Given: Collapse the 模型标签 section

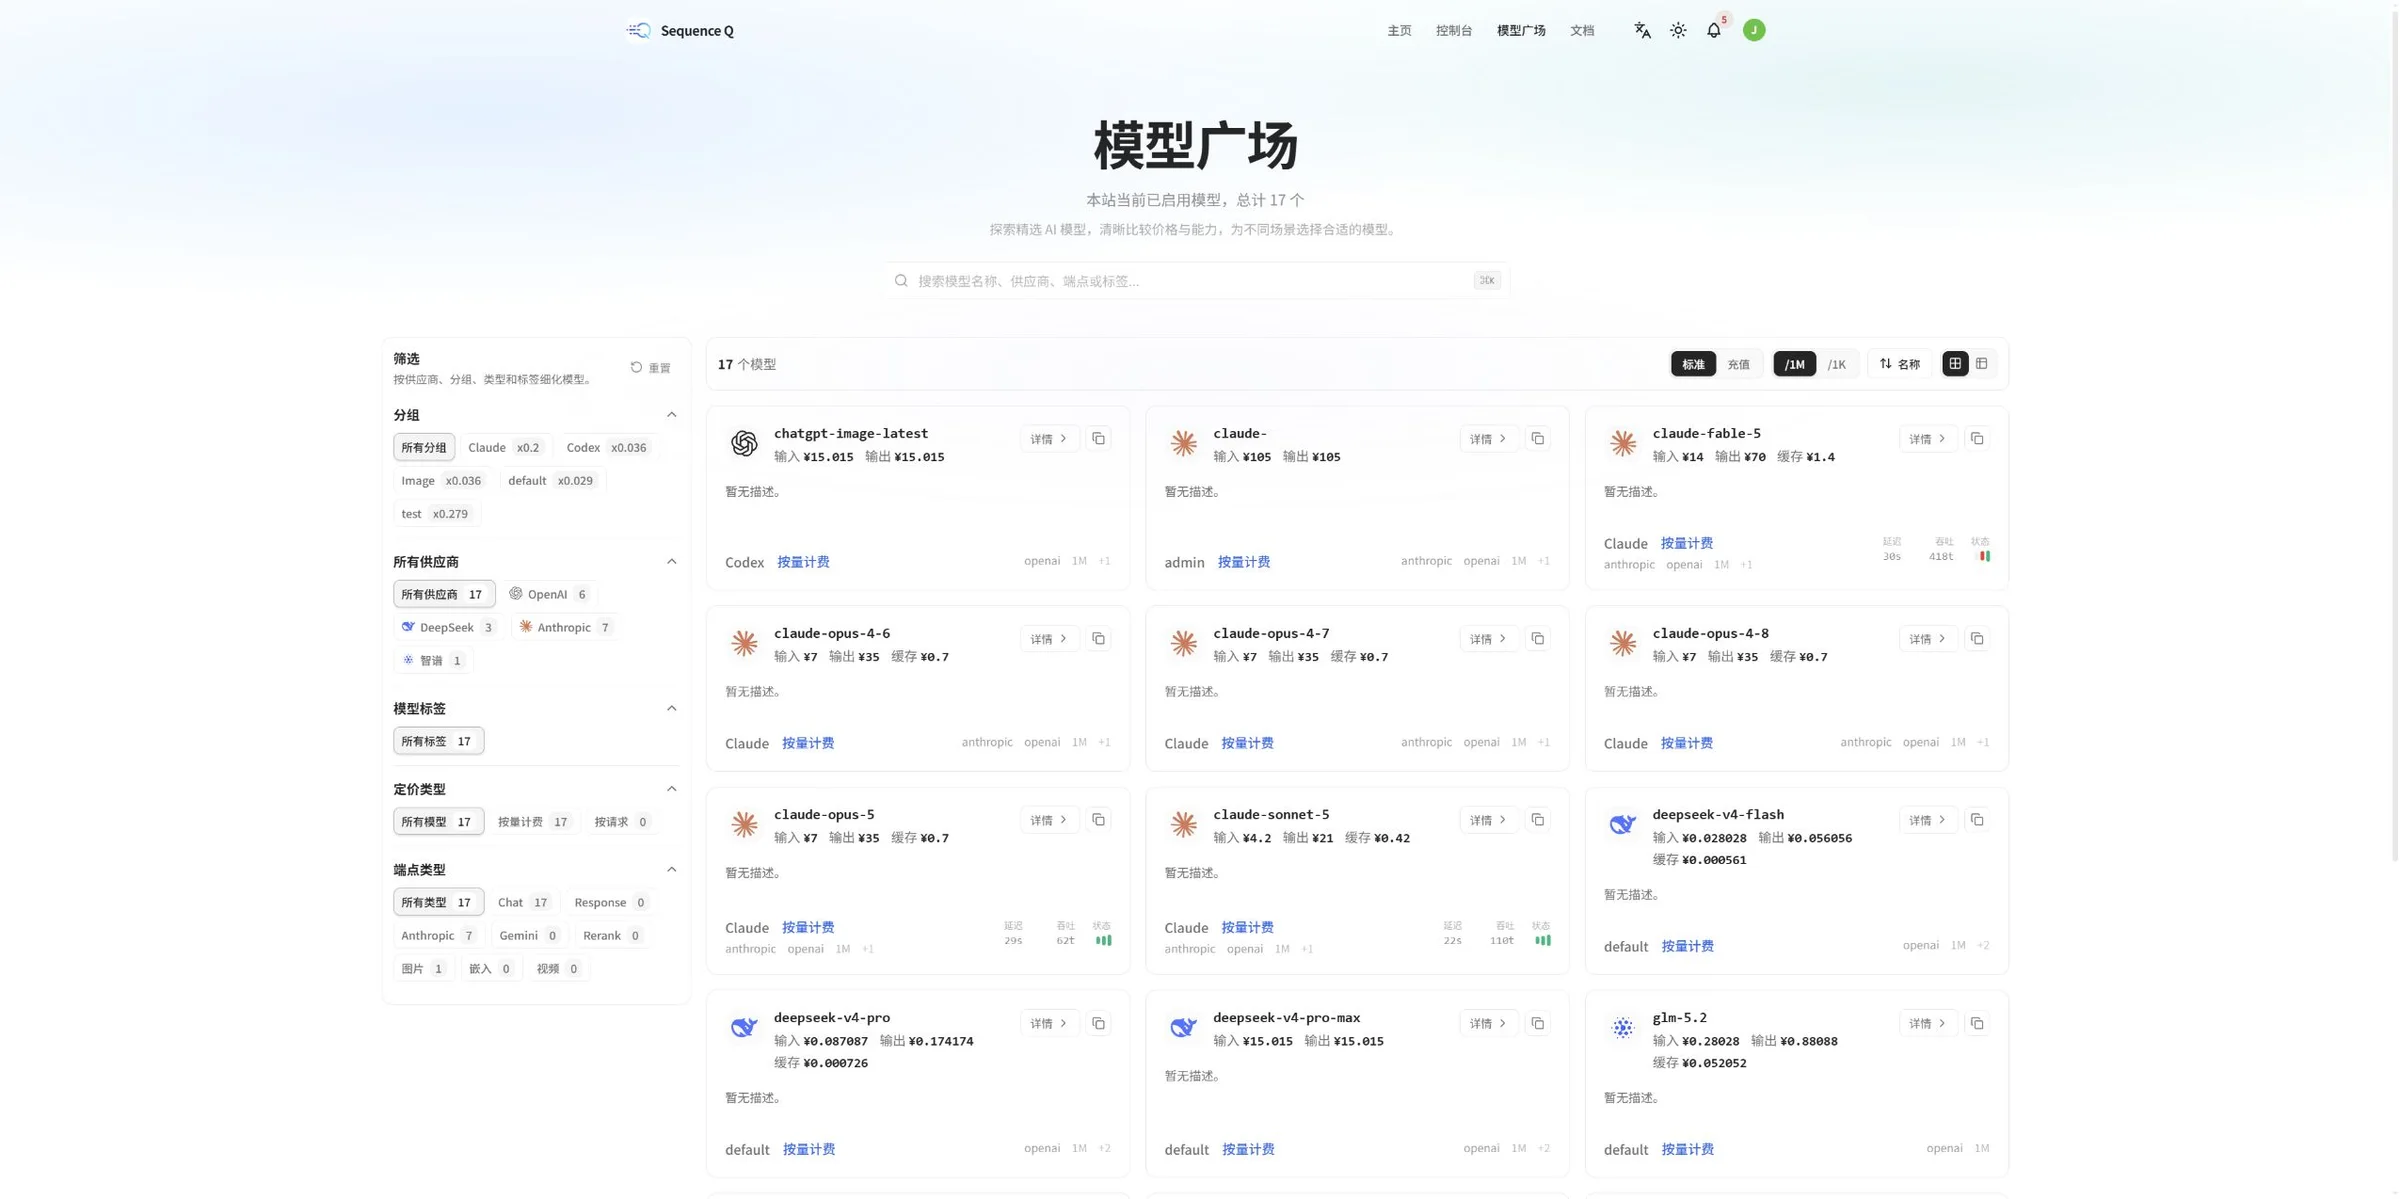Looking at the screenshot, I should tap(672, 709).
